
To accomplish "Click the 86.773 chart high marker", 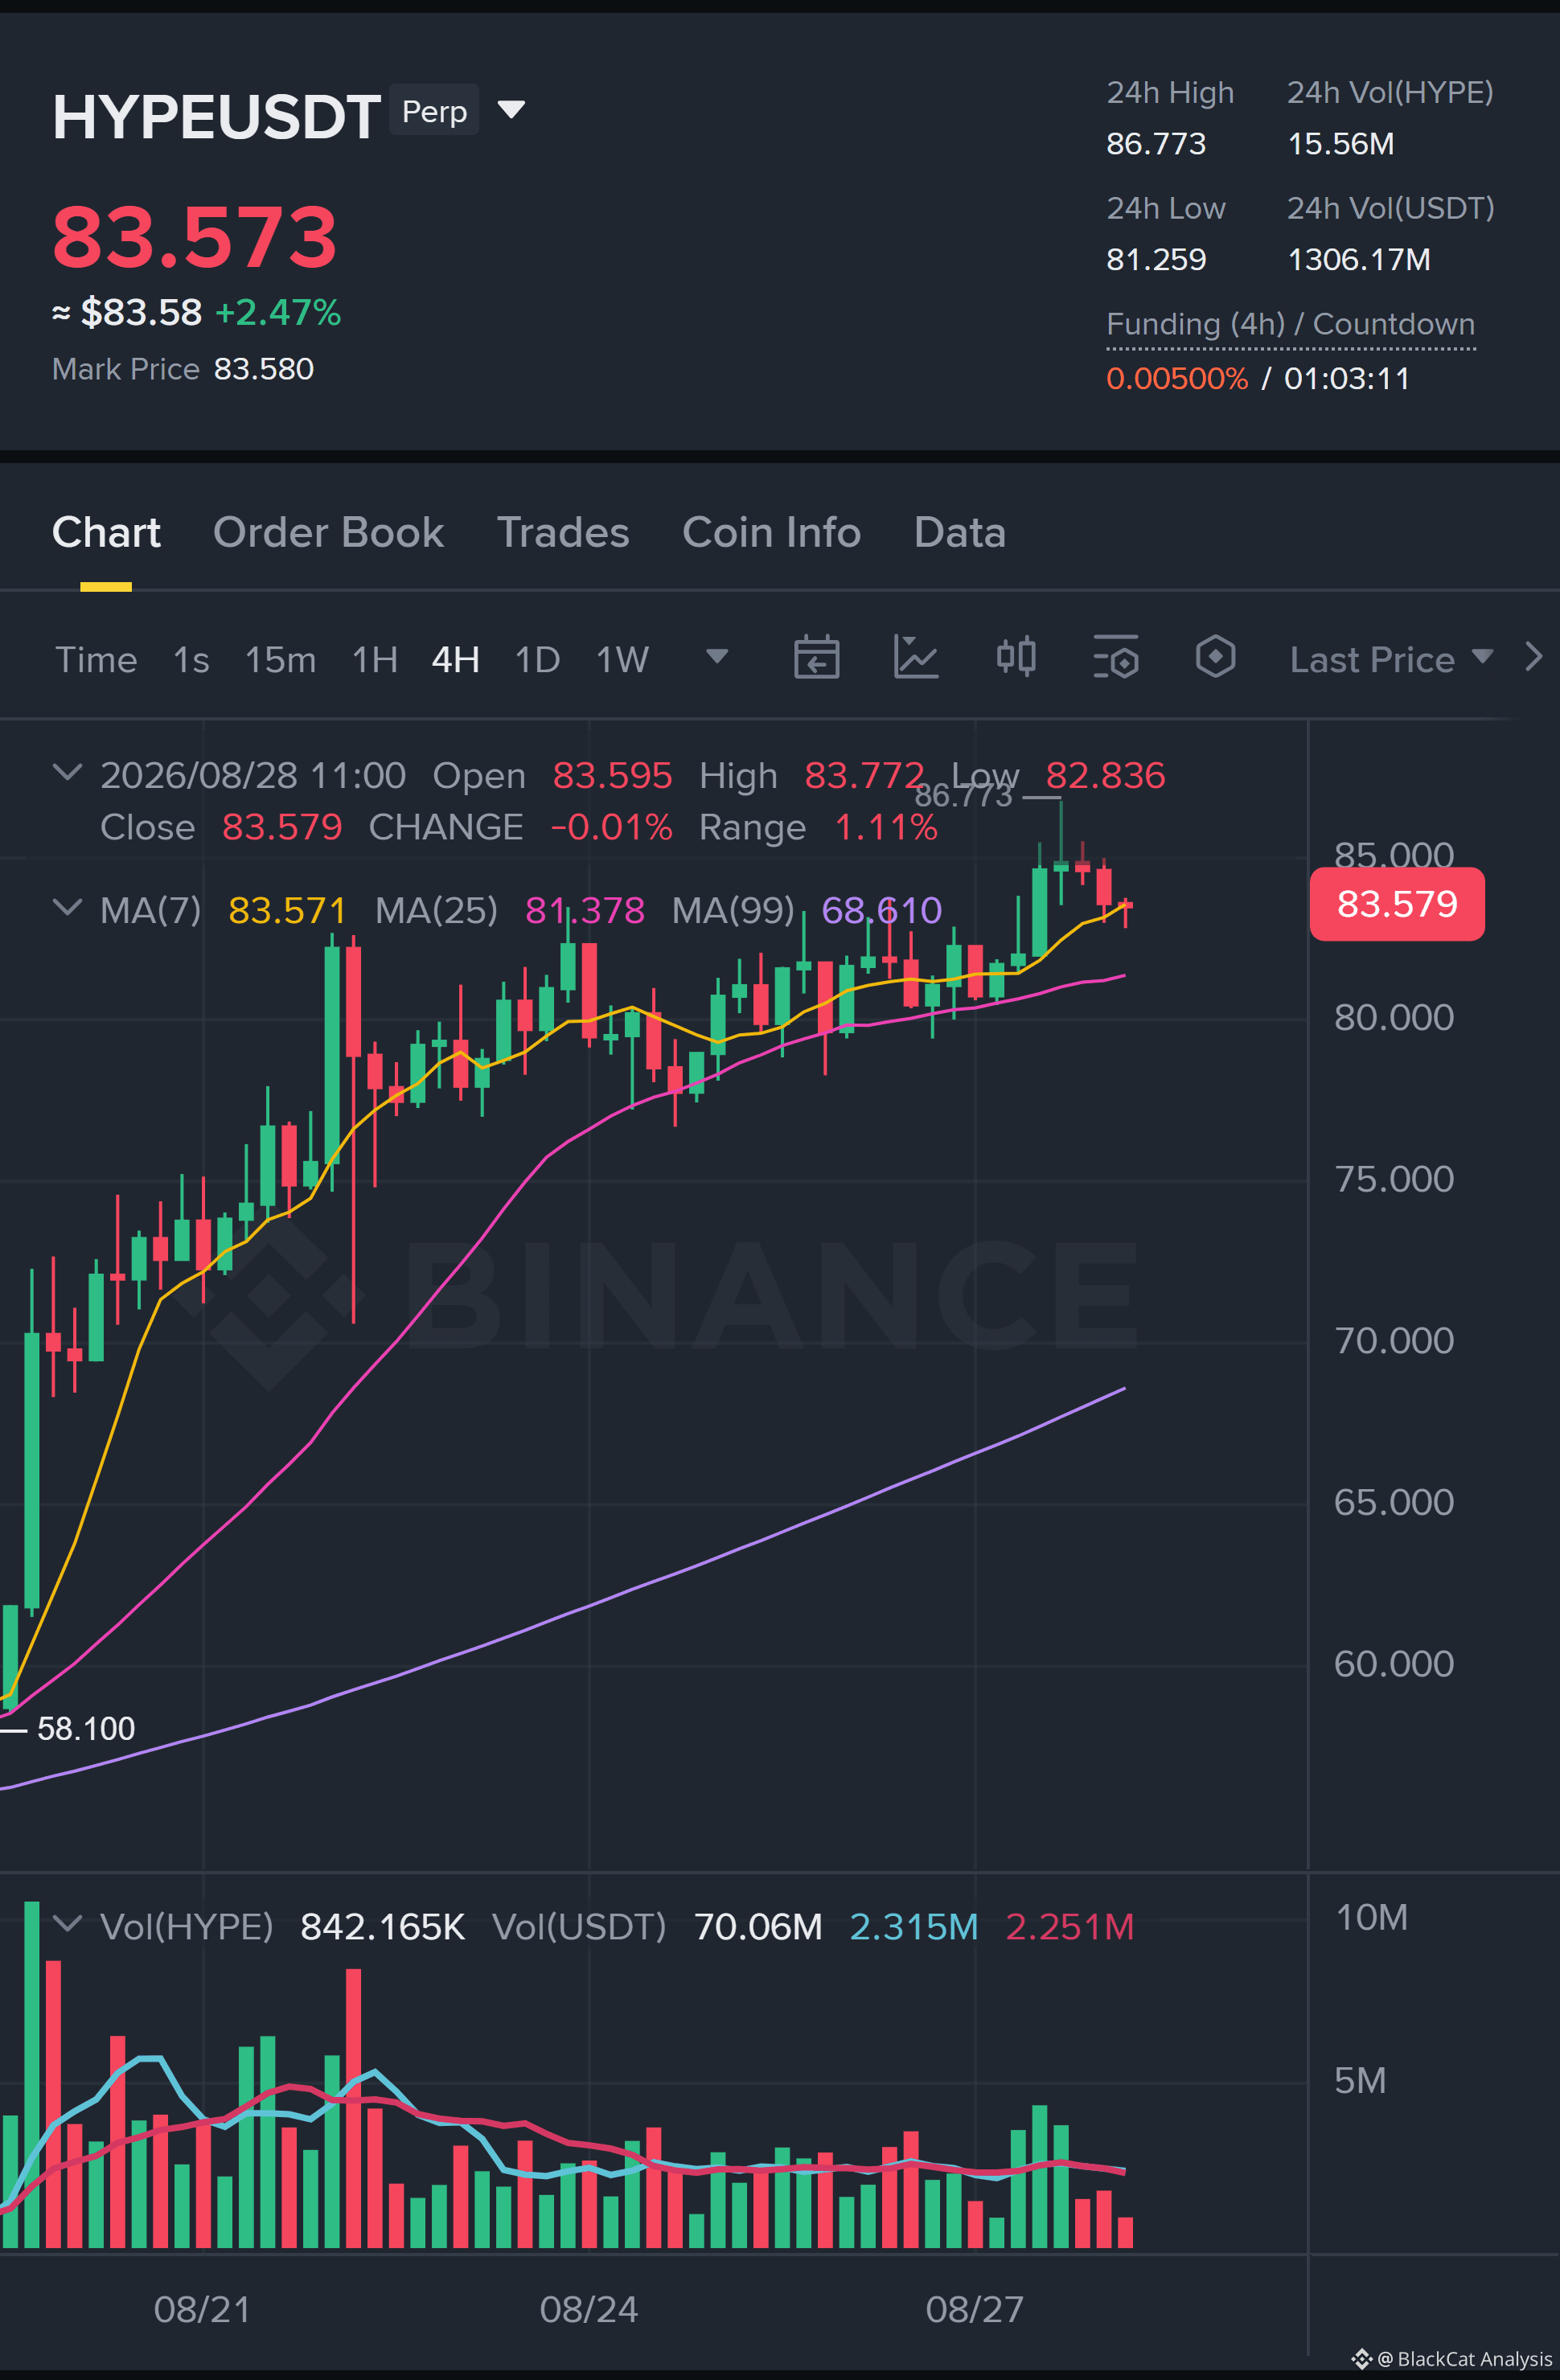I will 963,795.
